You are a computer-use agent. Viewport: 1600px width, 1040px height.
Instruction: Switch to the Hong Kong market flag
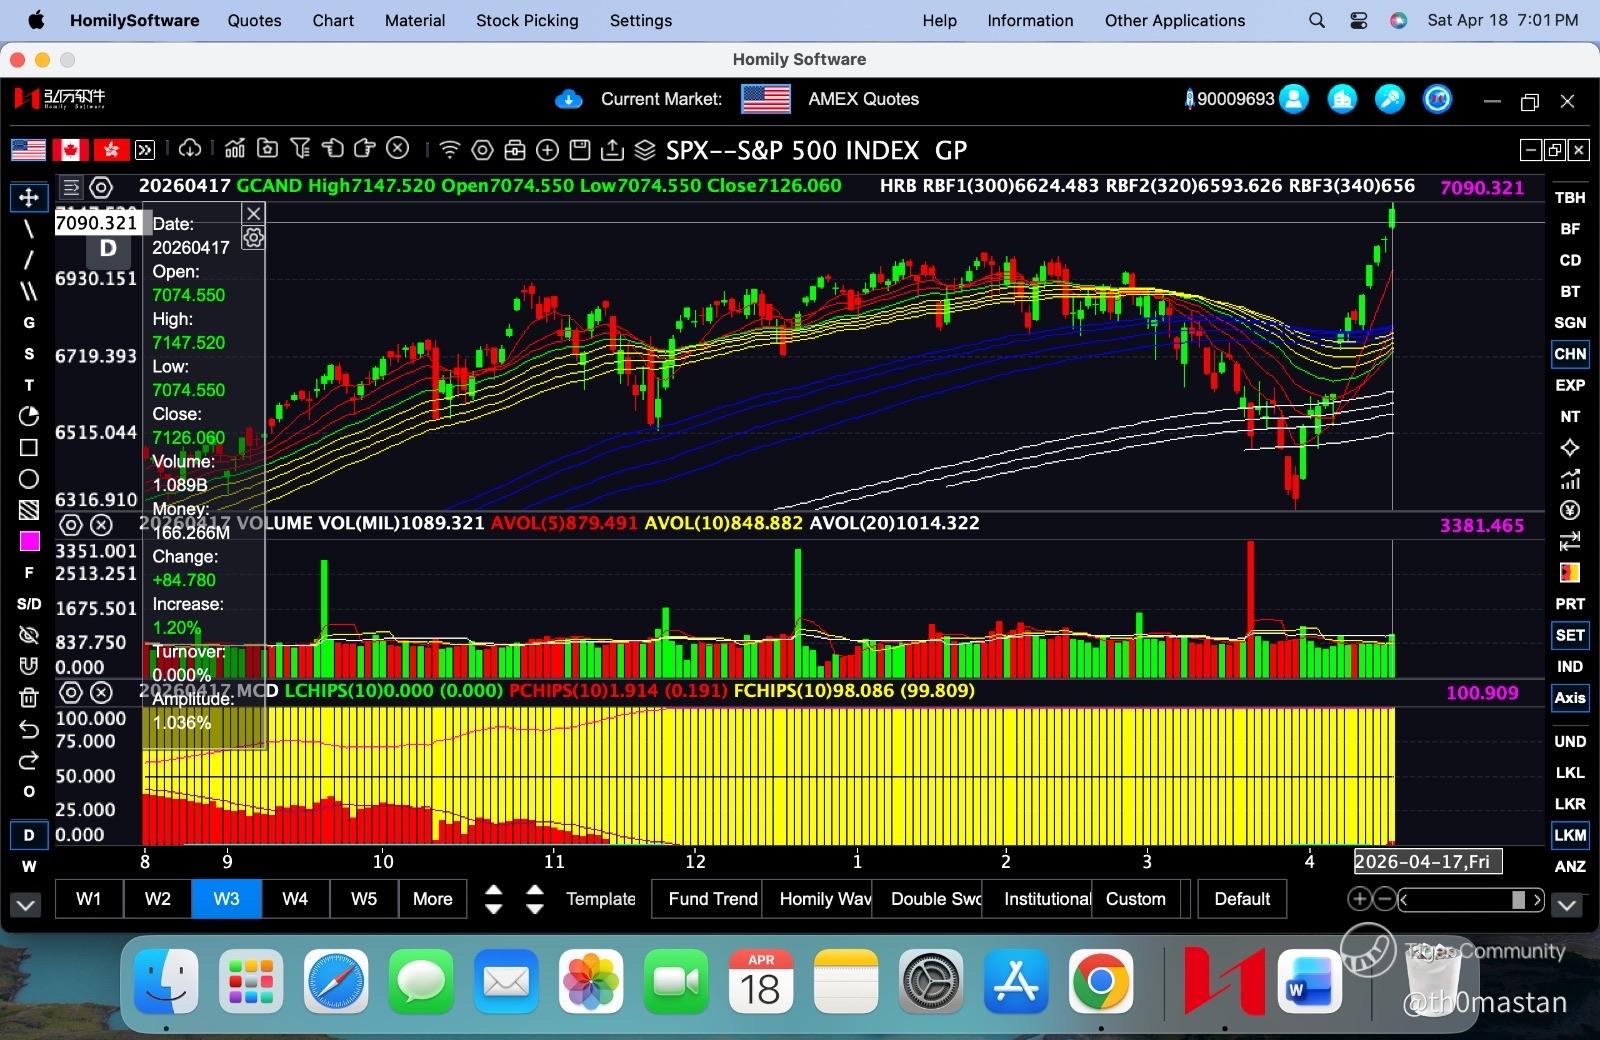coord(111,150)
